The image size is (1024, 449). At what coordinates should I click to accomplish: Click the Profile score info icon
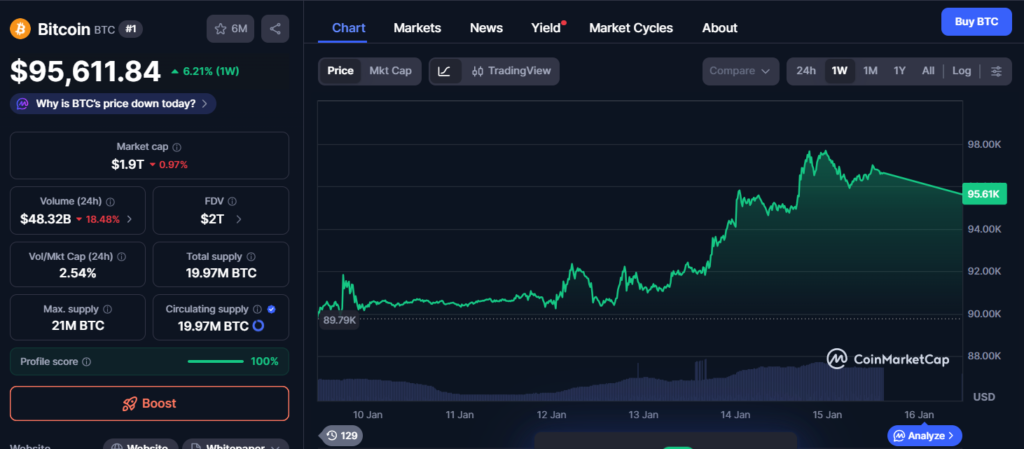(87, 362)
